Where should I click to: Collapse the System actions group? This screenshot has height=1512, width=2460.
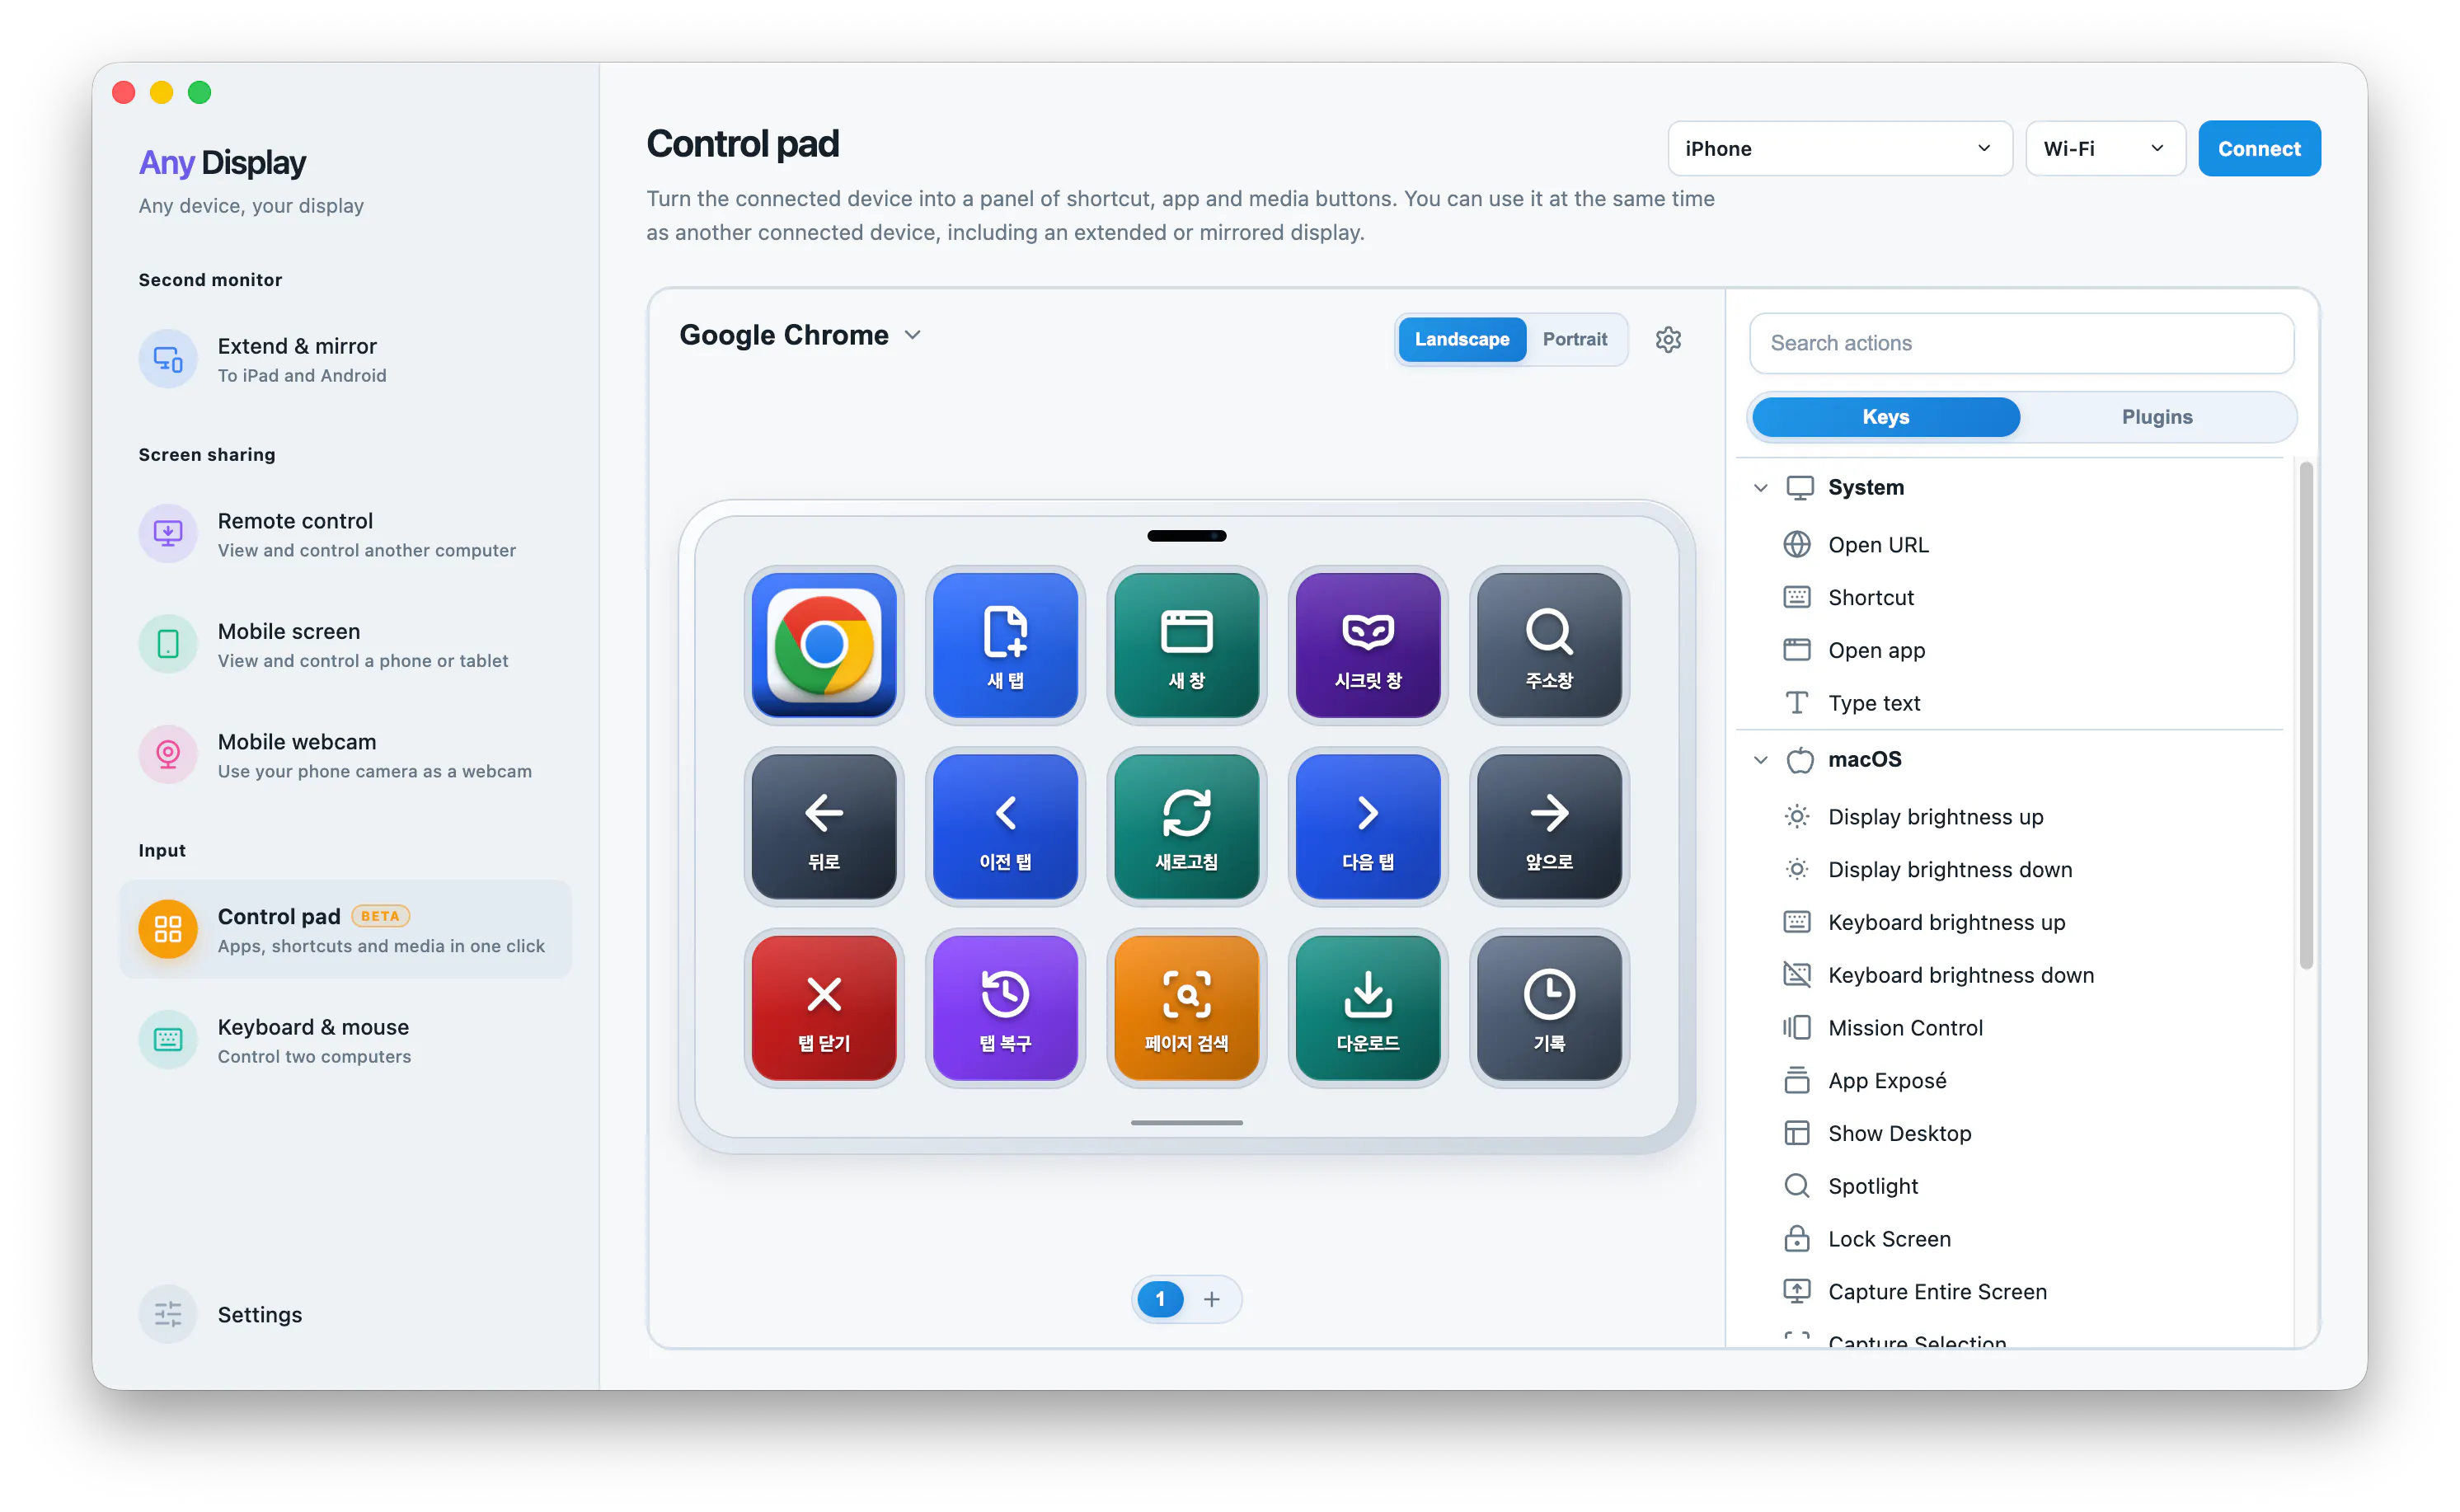[x=1760, y=487]
